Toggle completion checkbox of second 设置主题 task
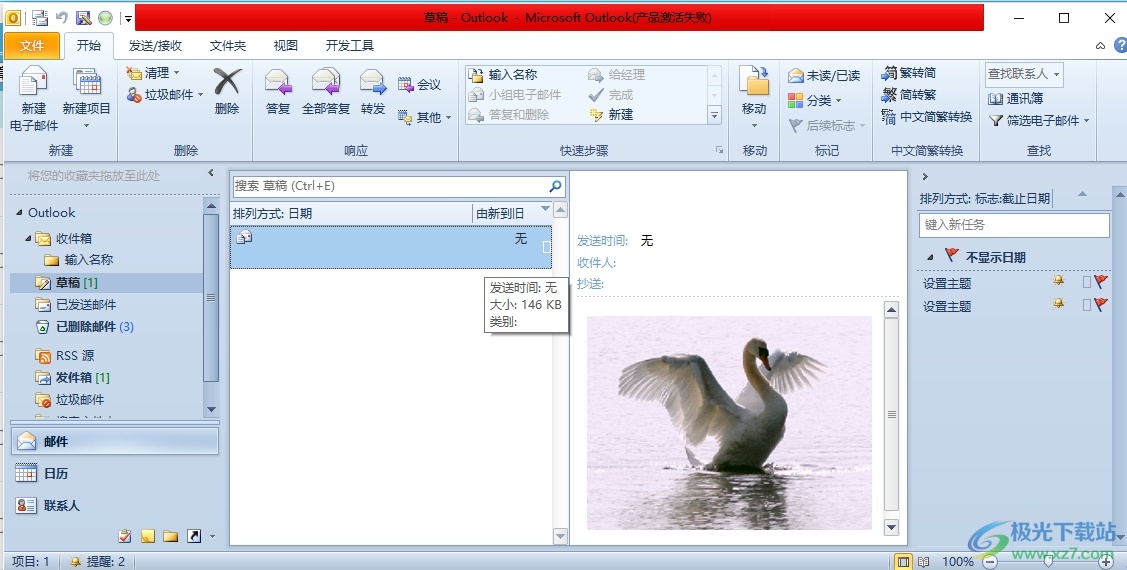 (1087, 305)
